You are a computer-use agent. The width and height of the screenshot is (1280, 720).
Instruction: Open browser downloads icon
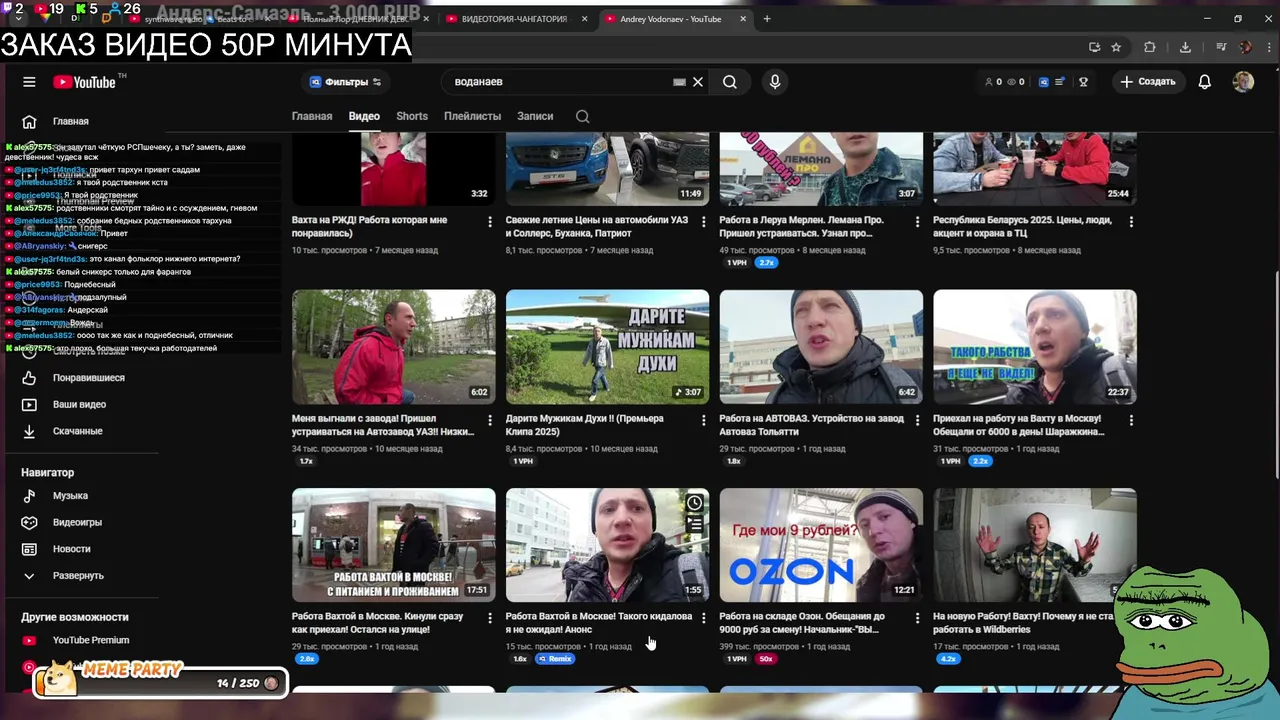[1185, 47]
